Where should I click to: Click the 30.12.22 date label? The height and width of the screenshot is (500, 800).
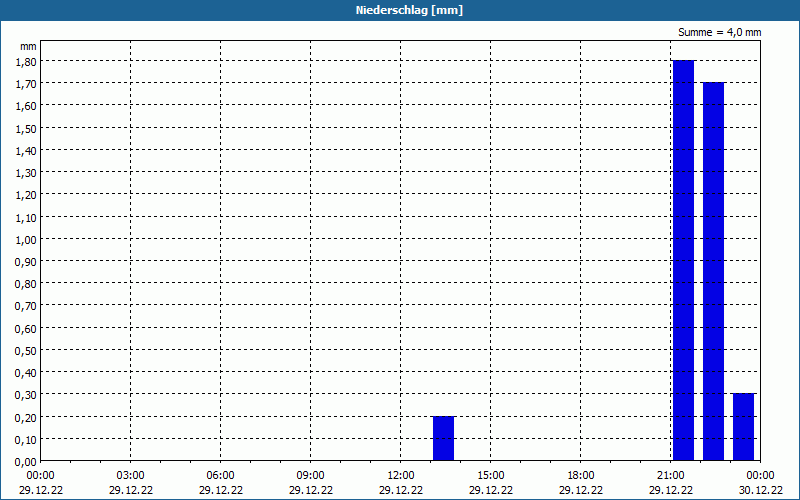coord(761,490)
